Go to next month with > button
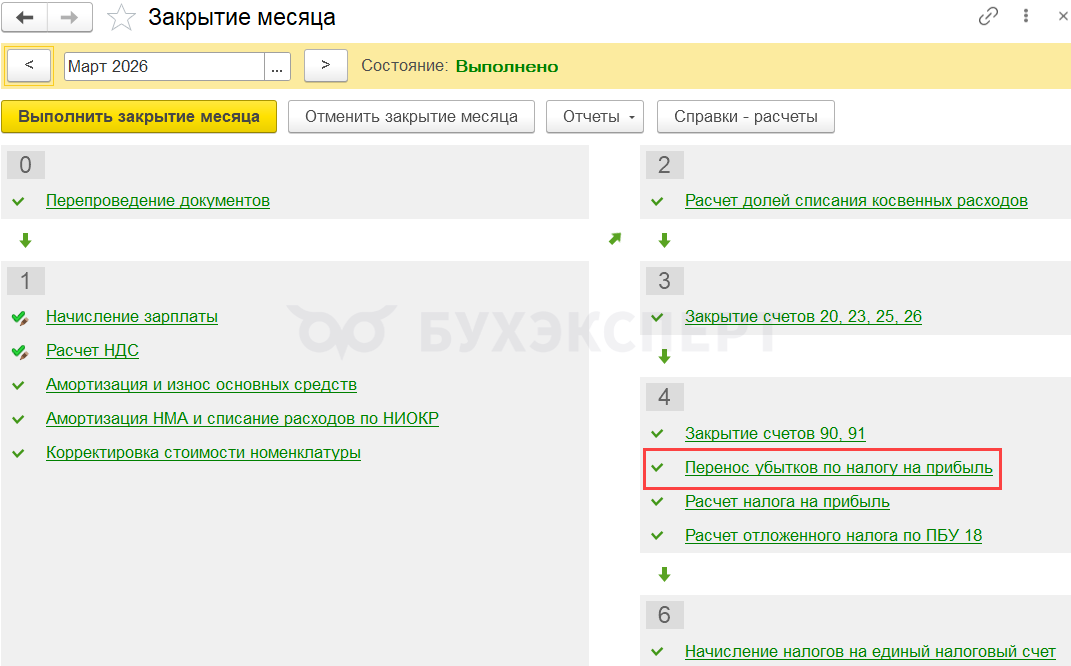The width and height of the screenshot is (1071, 666). (x=325, y=66)
